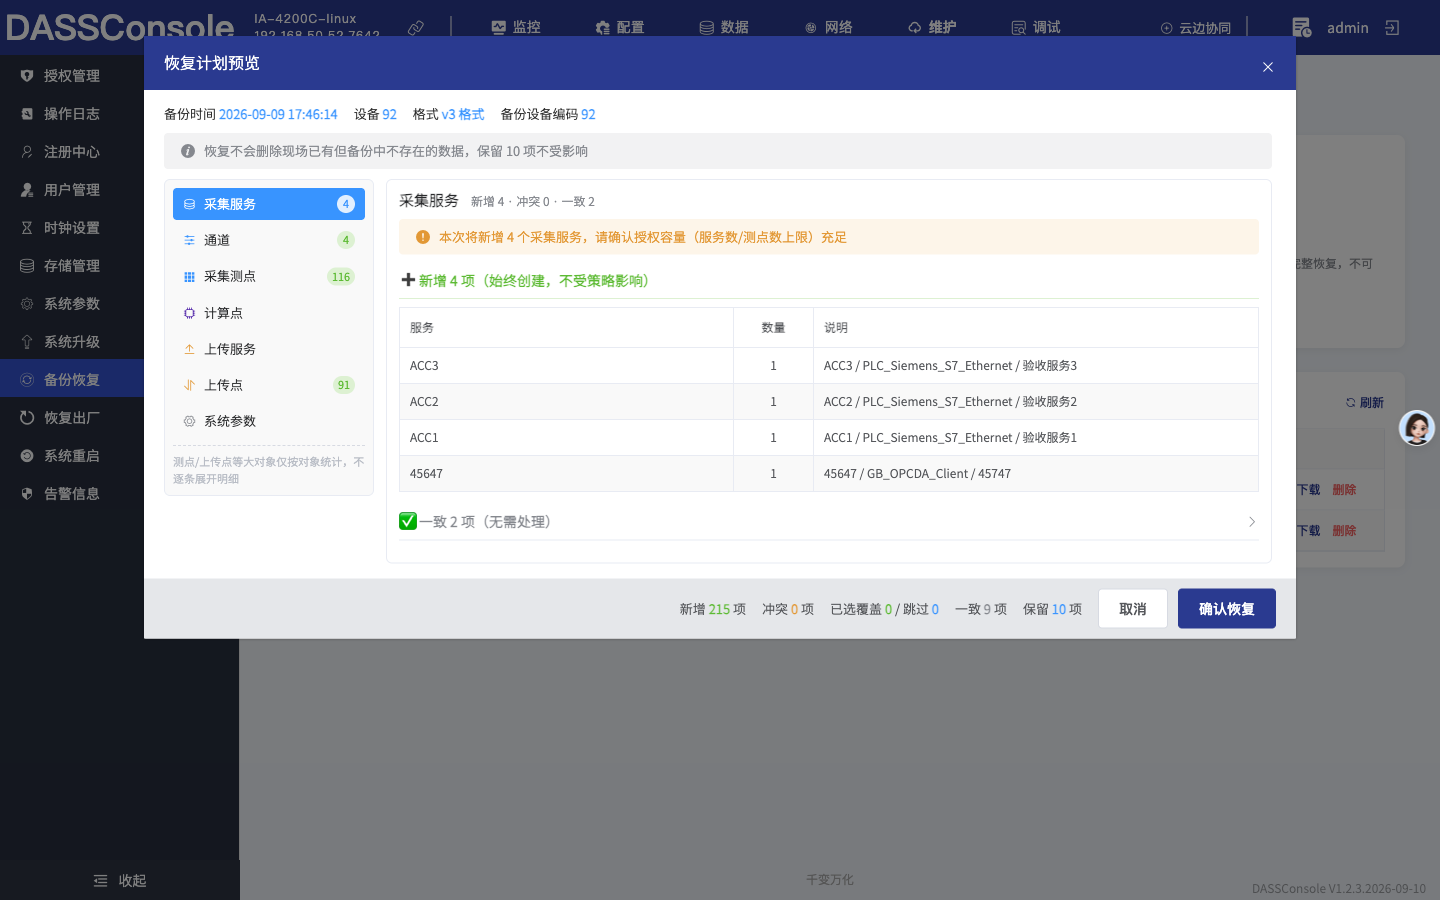Click the 备份恢复 sidebar icon
The width and height of the screenshot is (1440, 900).
click(x=27, y=380)
